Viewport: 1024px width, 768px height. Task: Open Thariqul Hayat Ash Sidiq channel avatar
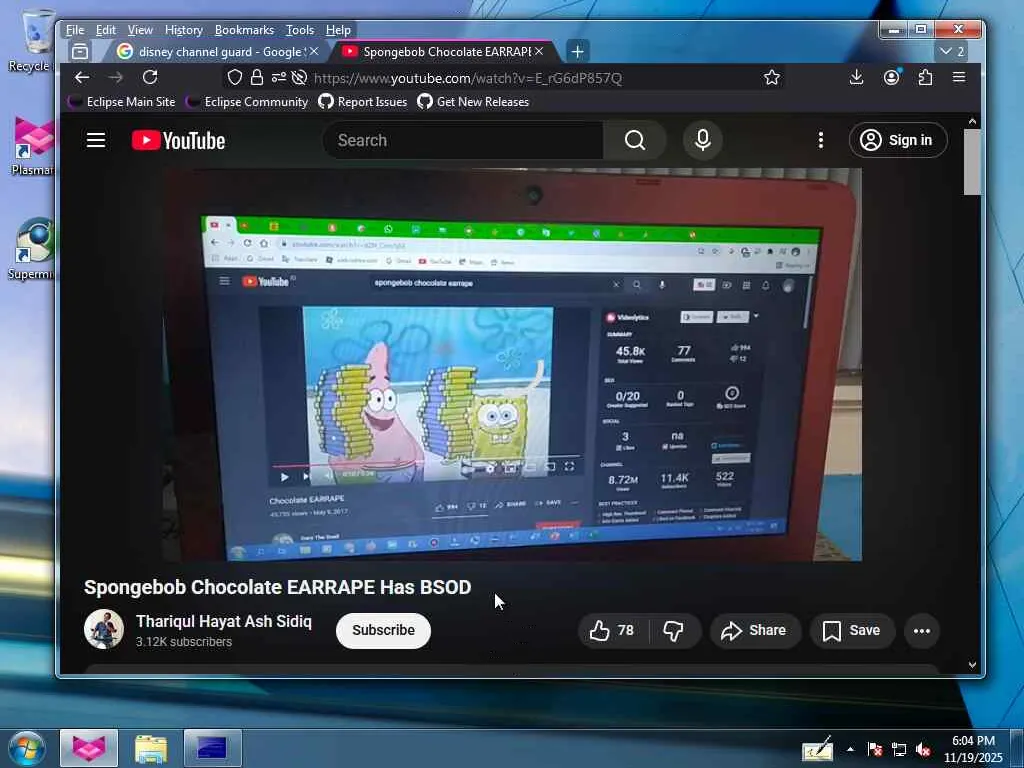104,630
